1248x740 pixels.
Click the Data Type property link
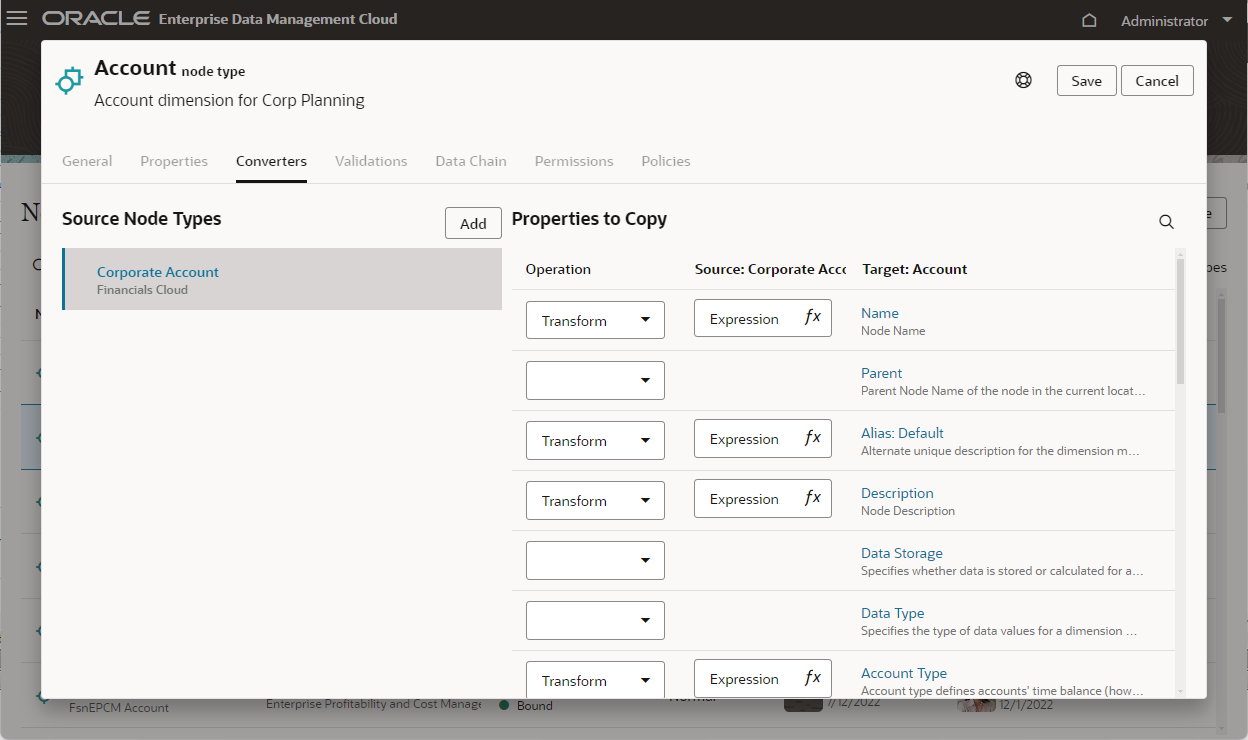point(892,613)
